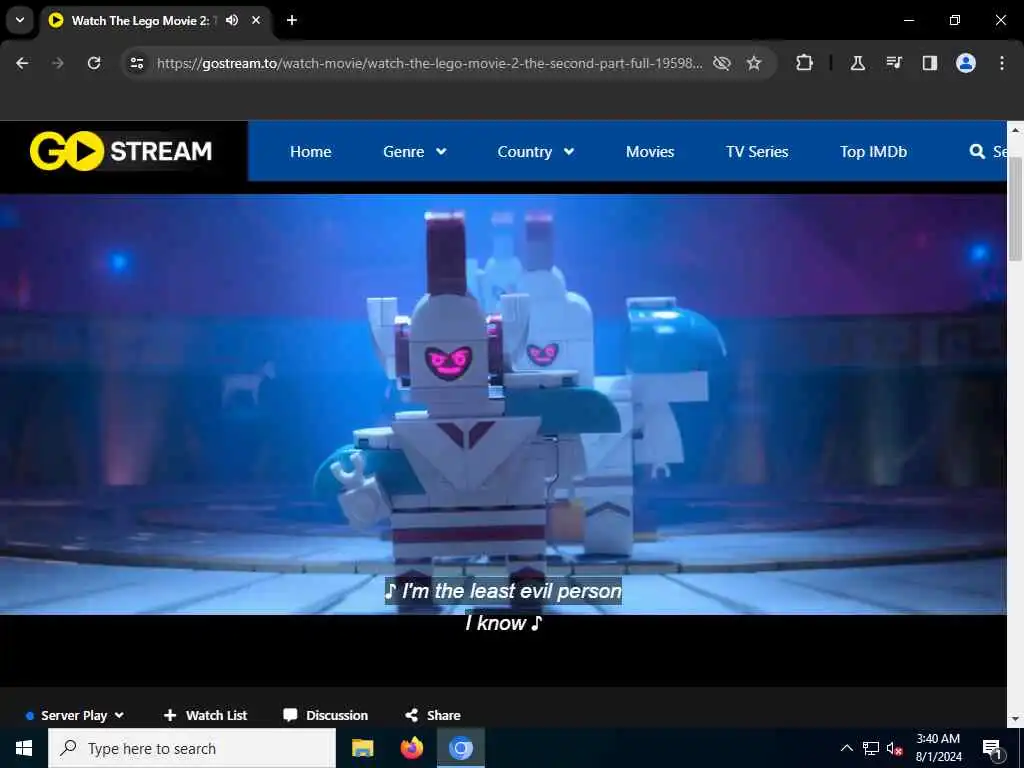Open the Home menu item
The width and height of the screenshot is (1024, 768).
click(x=310, y=152)
